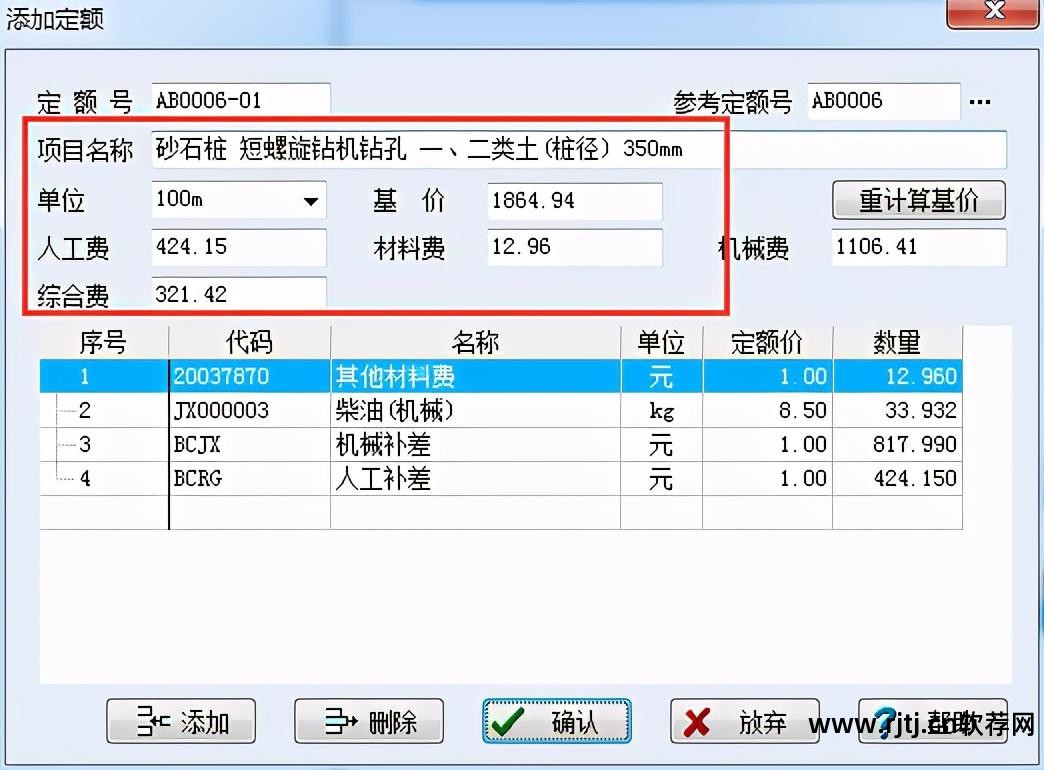This screenshot has height=770, width=1044.
Task: Click the 定额价 column header
Action: click(767, 342)
